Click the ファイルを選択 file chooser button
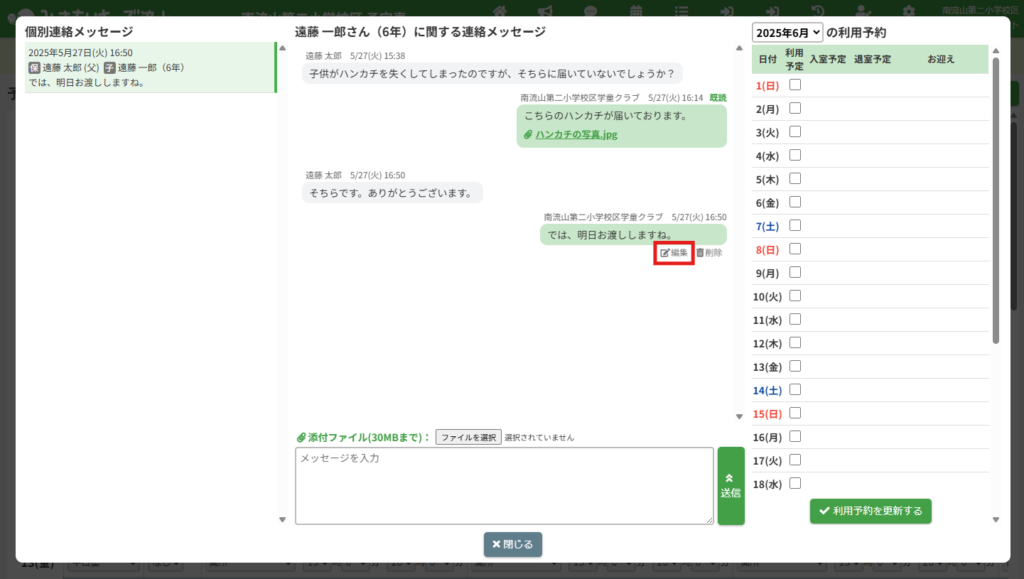 click(468, 437)
